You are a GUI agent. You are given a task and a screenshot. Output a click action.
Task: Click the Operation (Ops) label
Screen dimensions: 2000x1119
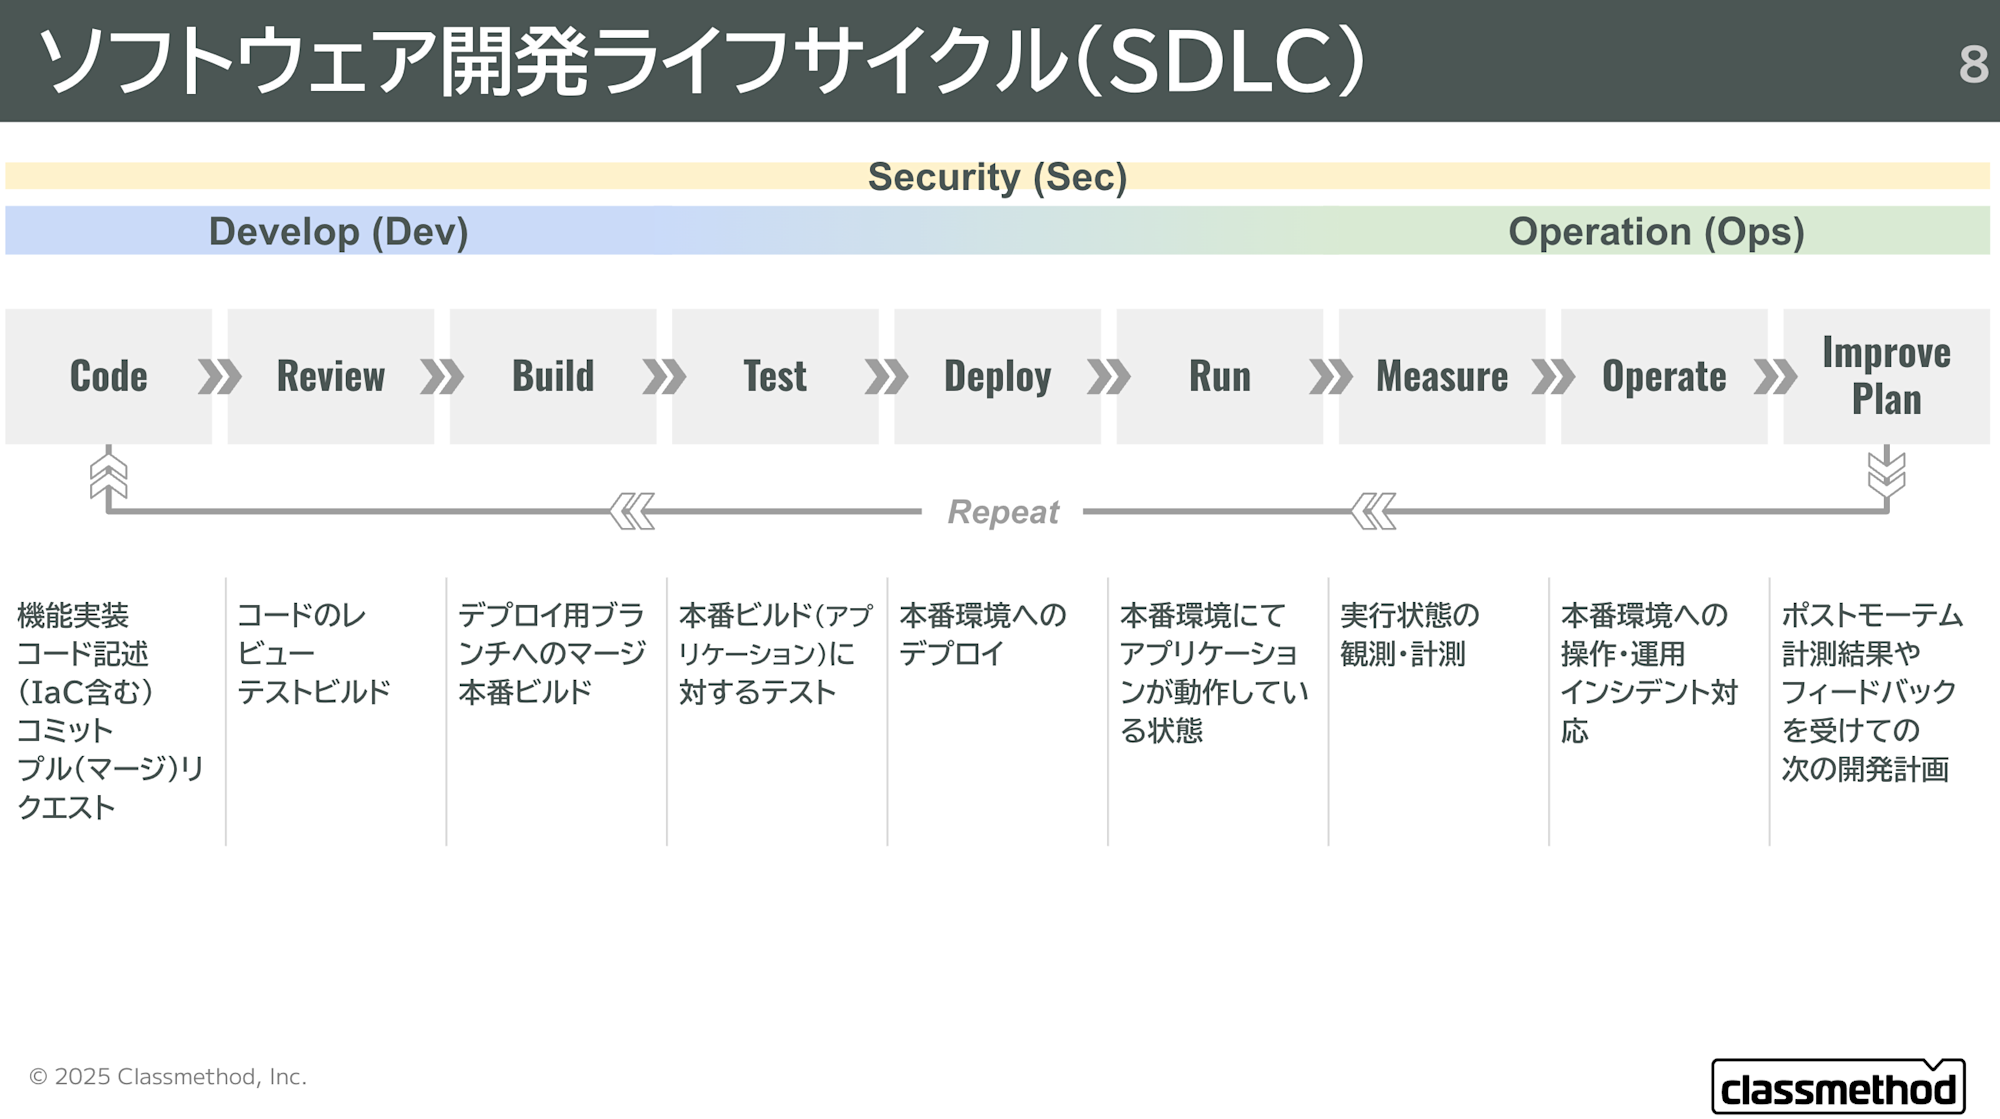coord(1656,232)
